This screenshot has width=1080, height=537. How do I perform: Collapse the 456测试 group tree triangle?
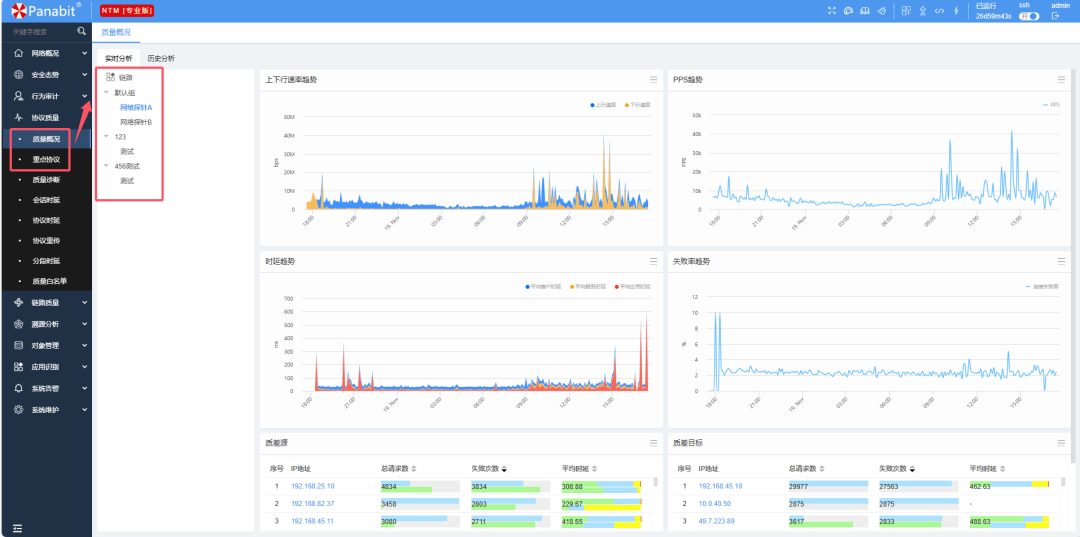(x=106, y=166)
